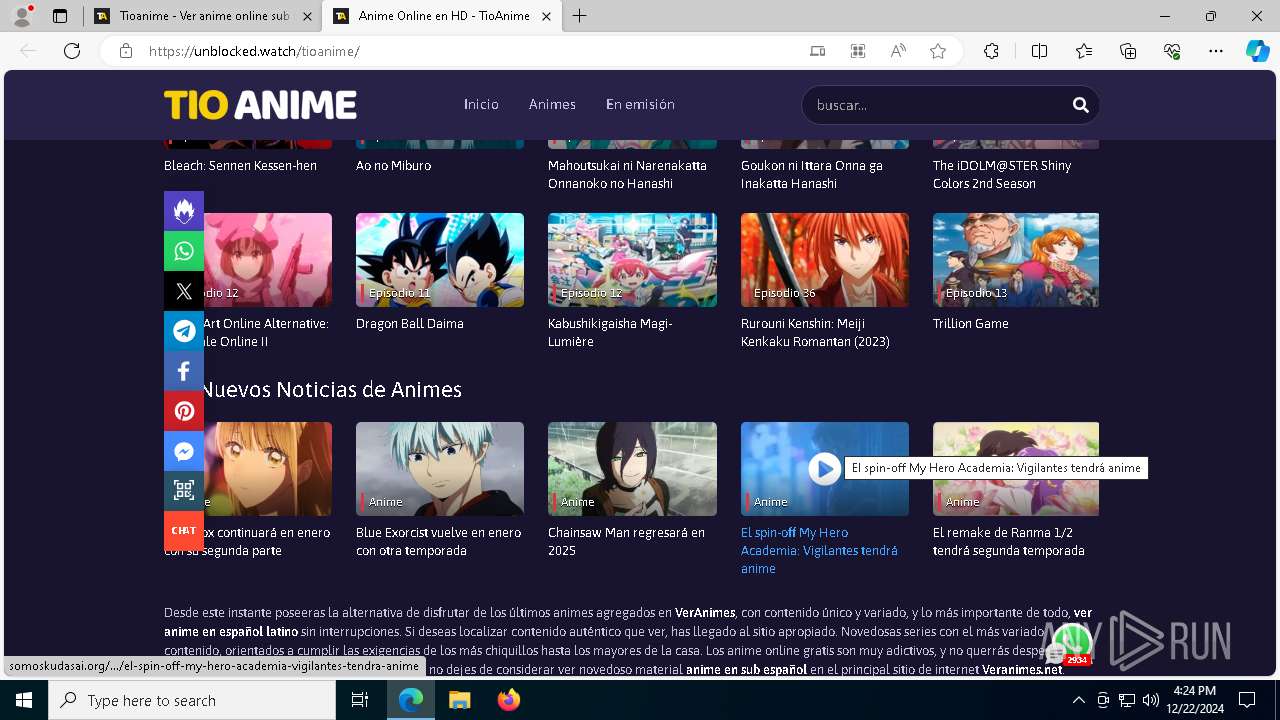This screenshot has height=720, width=1280.
Task: Open En emisión navigation item
Action: (x=640, y=105)
